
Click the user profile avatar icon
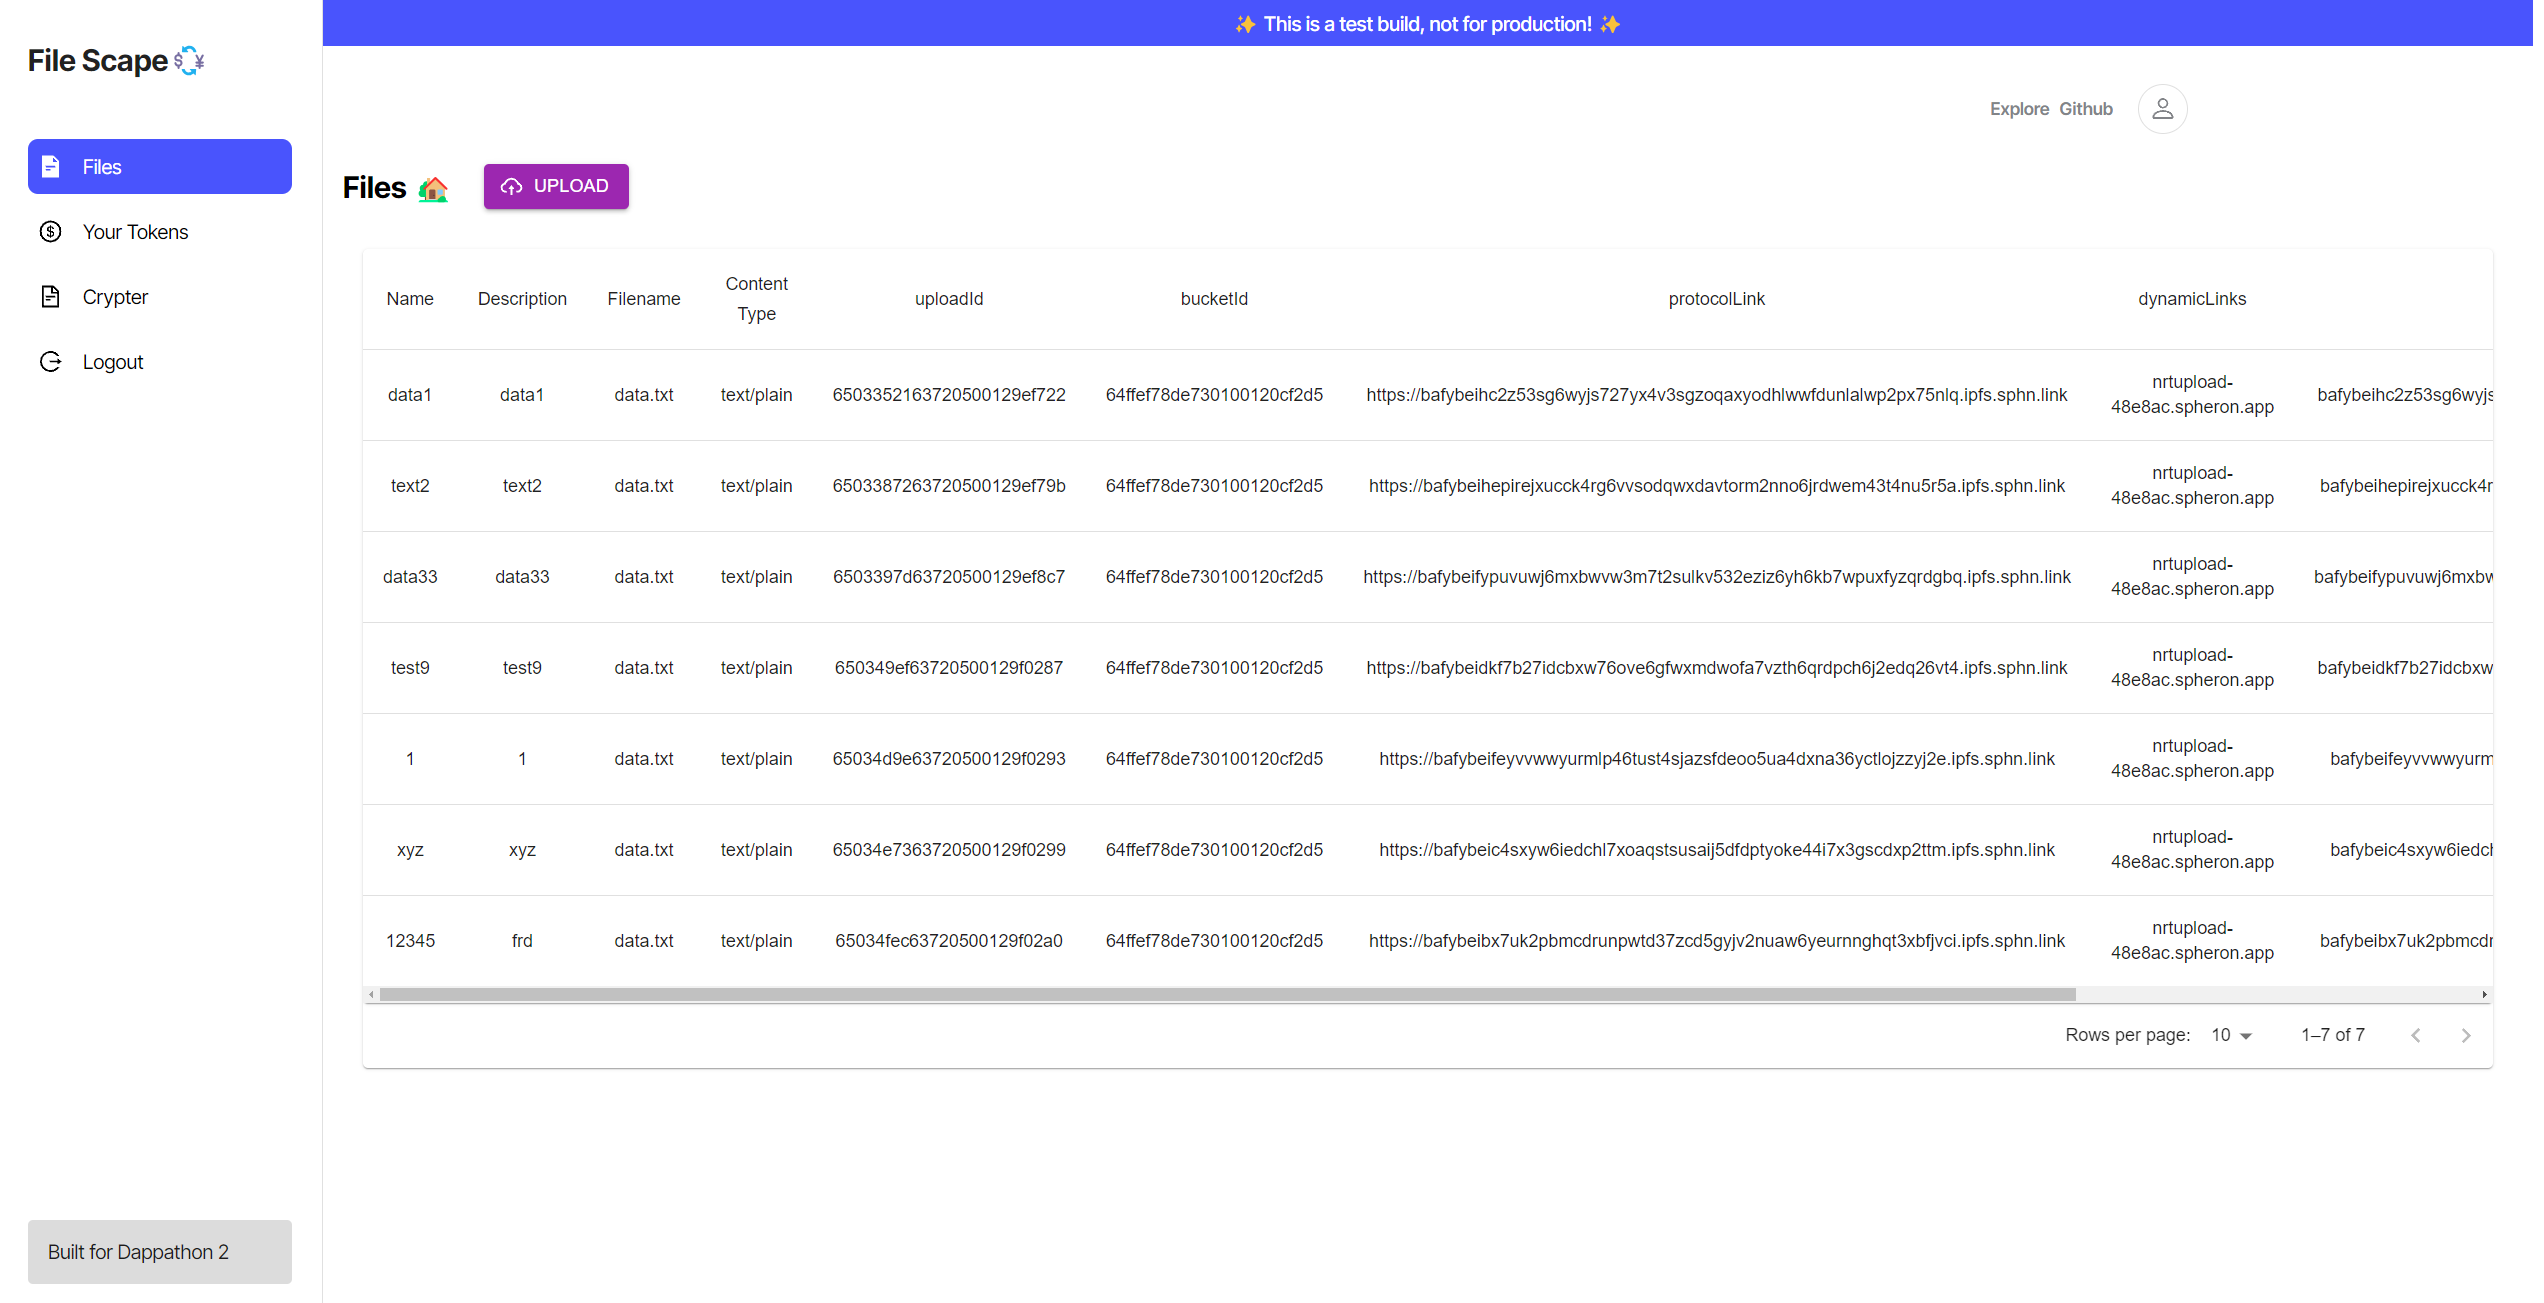click(x=2162, y=109)
